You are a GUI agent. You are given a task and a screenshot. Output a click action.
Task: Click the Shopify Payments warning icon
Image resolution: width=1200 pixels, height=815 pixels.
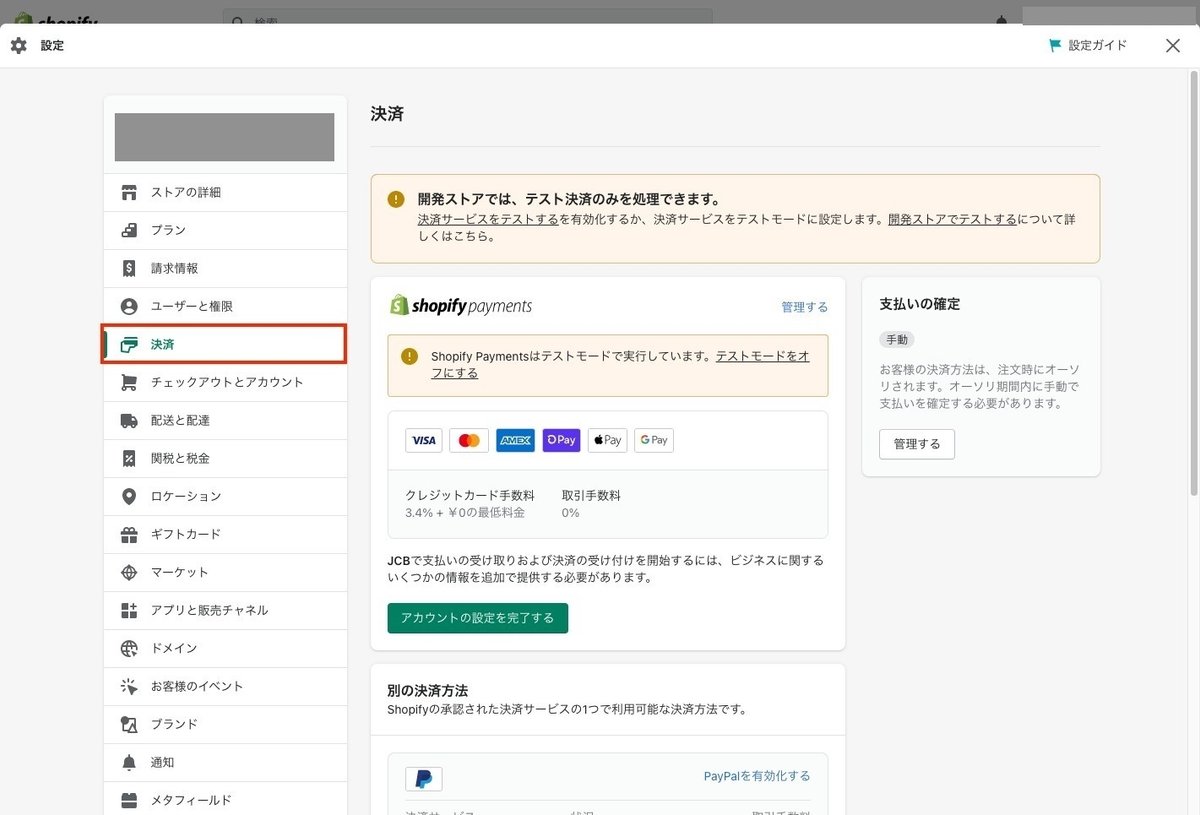pyautogui.click(x=409, y=356)
